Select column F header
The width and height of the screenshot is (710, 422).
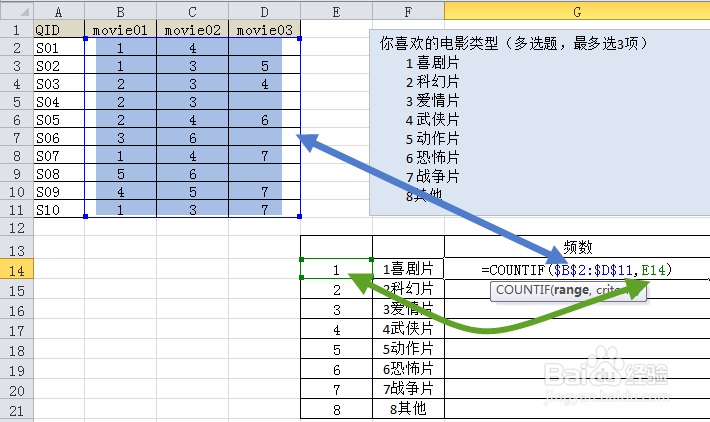408,10
